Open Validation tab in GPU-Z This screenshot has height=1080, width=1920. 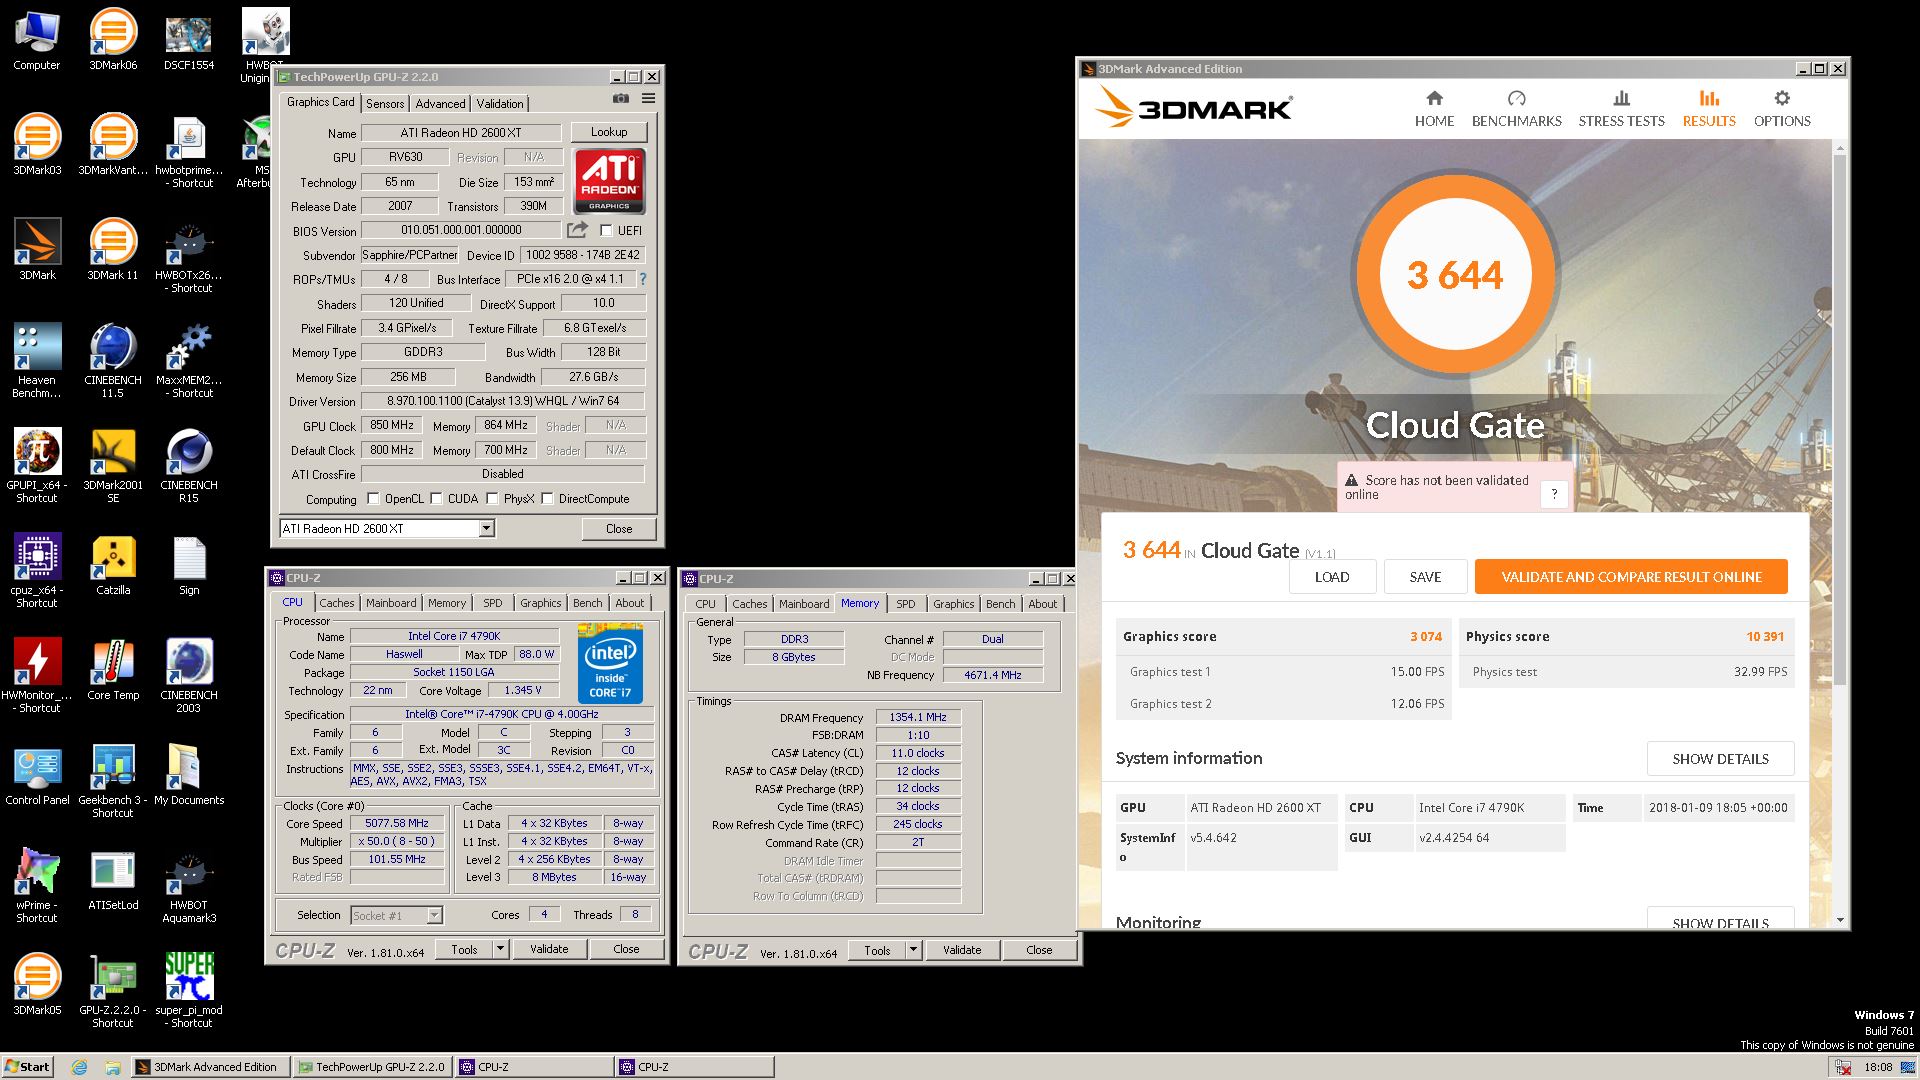click(500, 104)
